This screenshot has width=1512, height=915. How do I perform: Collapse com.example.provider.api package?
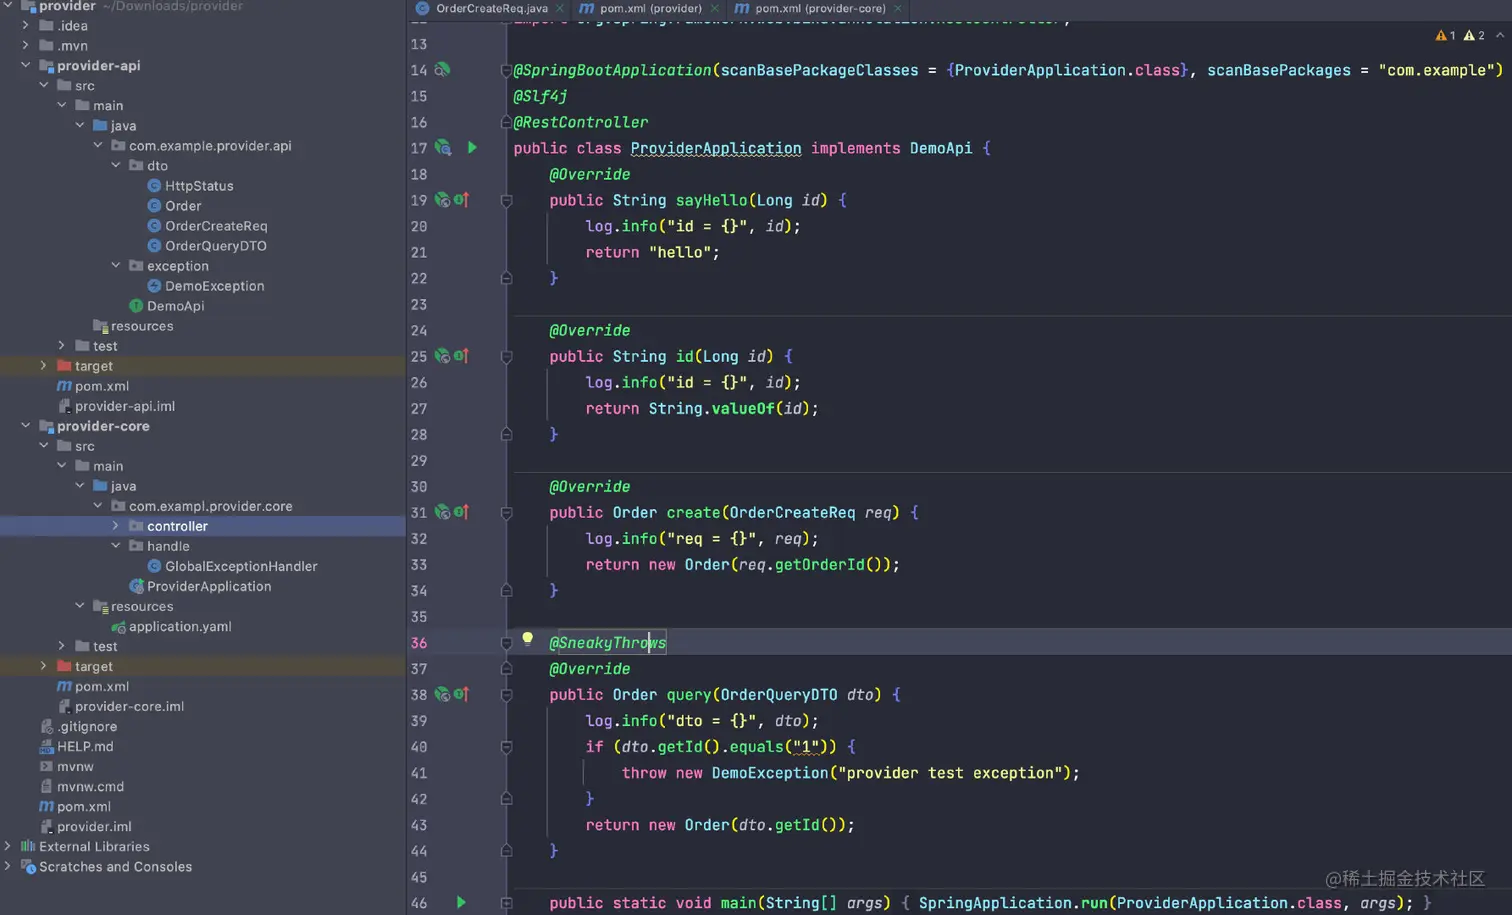pyautogui.click(x=98, y=145)
